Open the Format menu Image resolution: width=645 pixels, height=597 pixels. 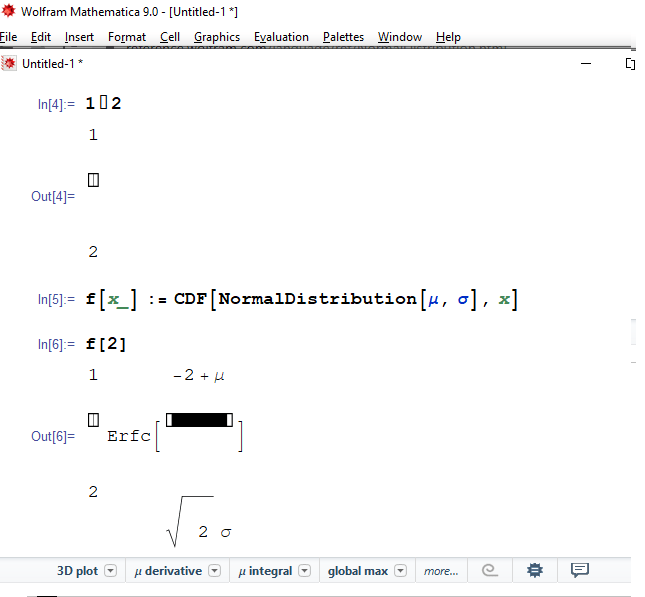coord(127,37)
